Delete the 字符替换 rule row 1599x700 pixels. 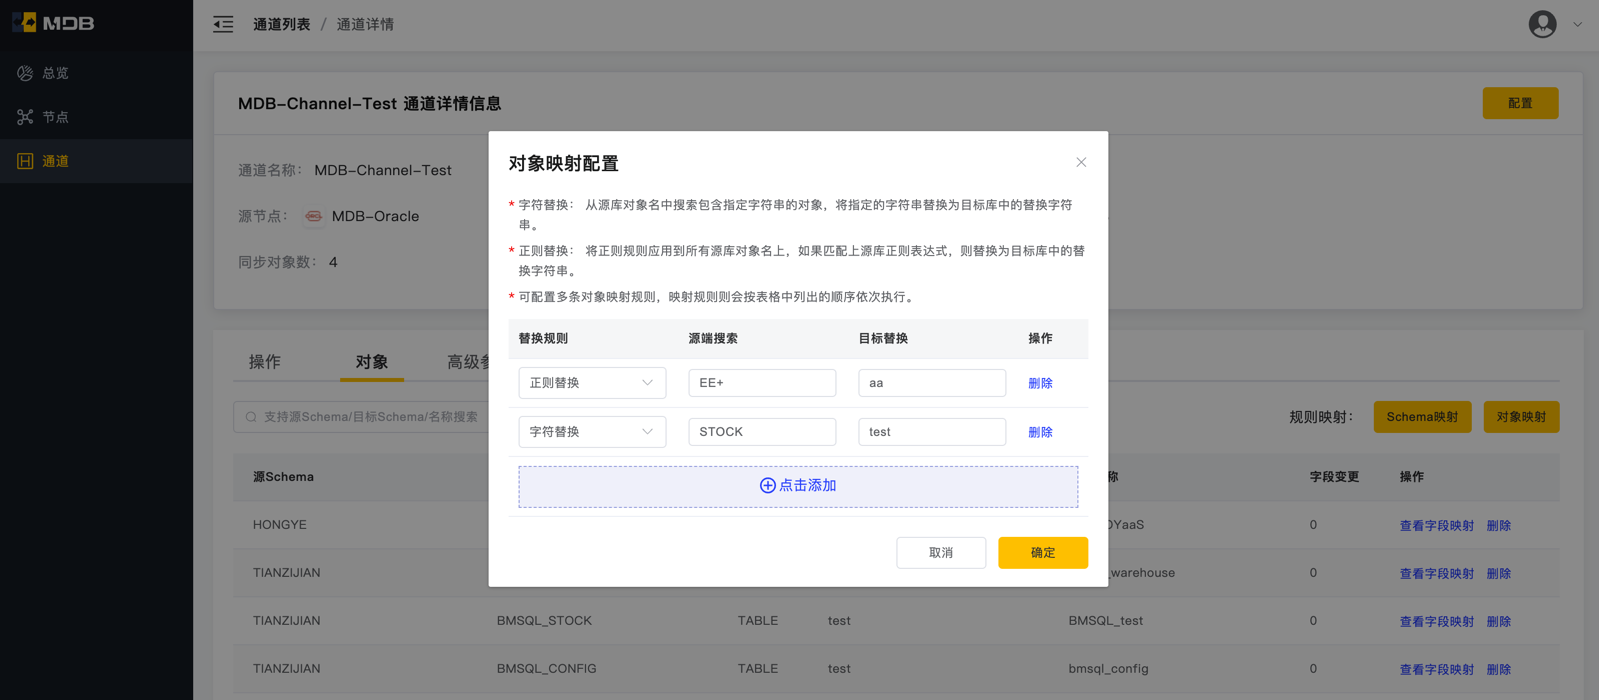tap(1040, 432)
